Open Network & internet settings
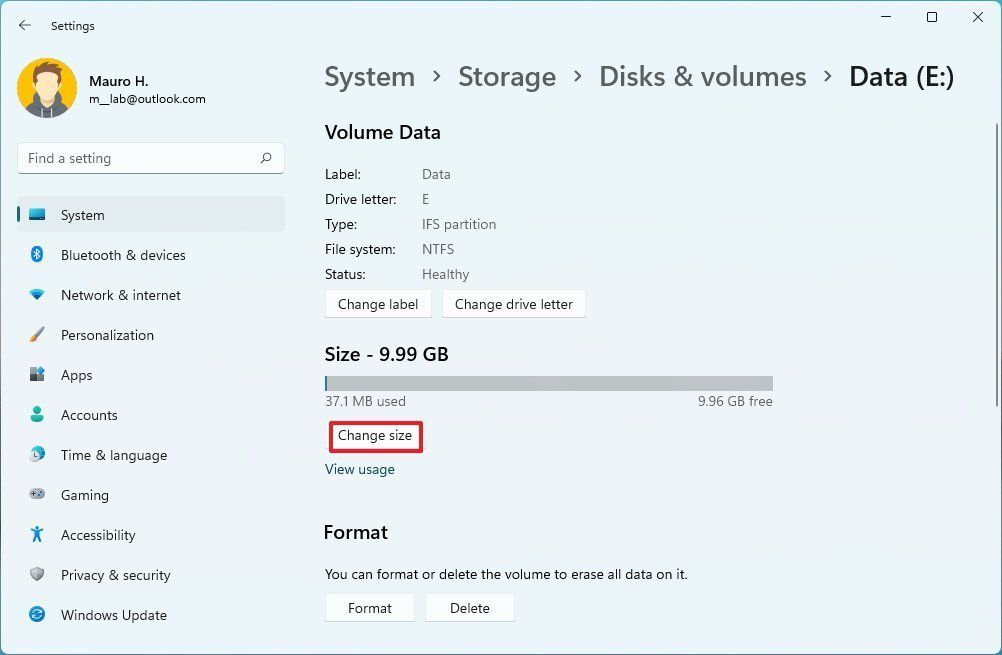 120,295
